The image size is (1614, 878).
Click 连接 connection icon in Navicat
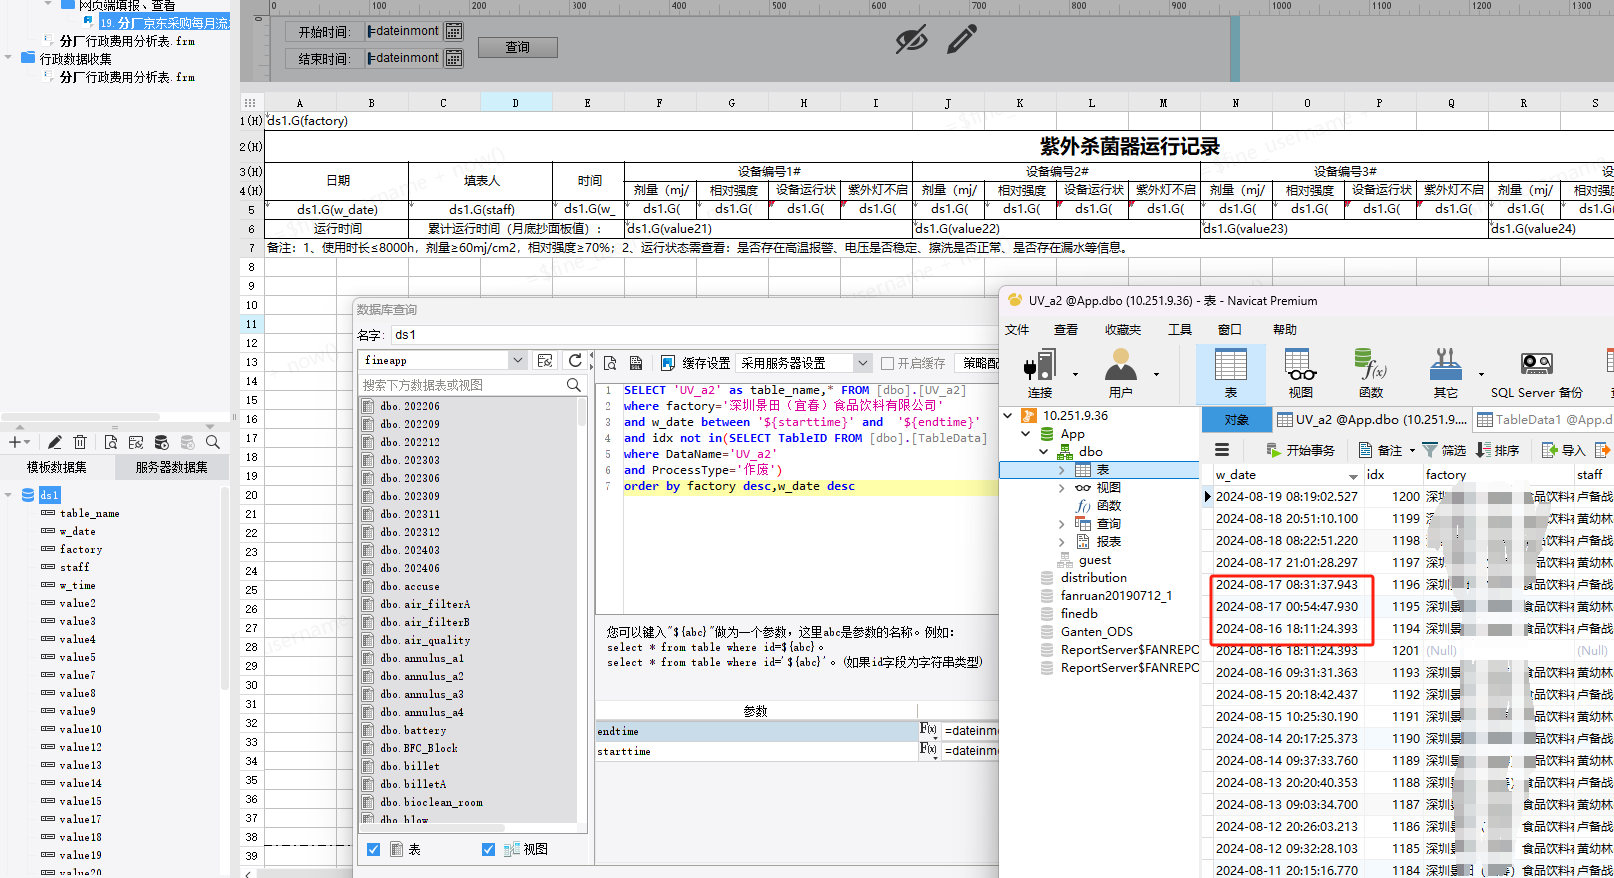point(1040,372)
